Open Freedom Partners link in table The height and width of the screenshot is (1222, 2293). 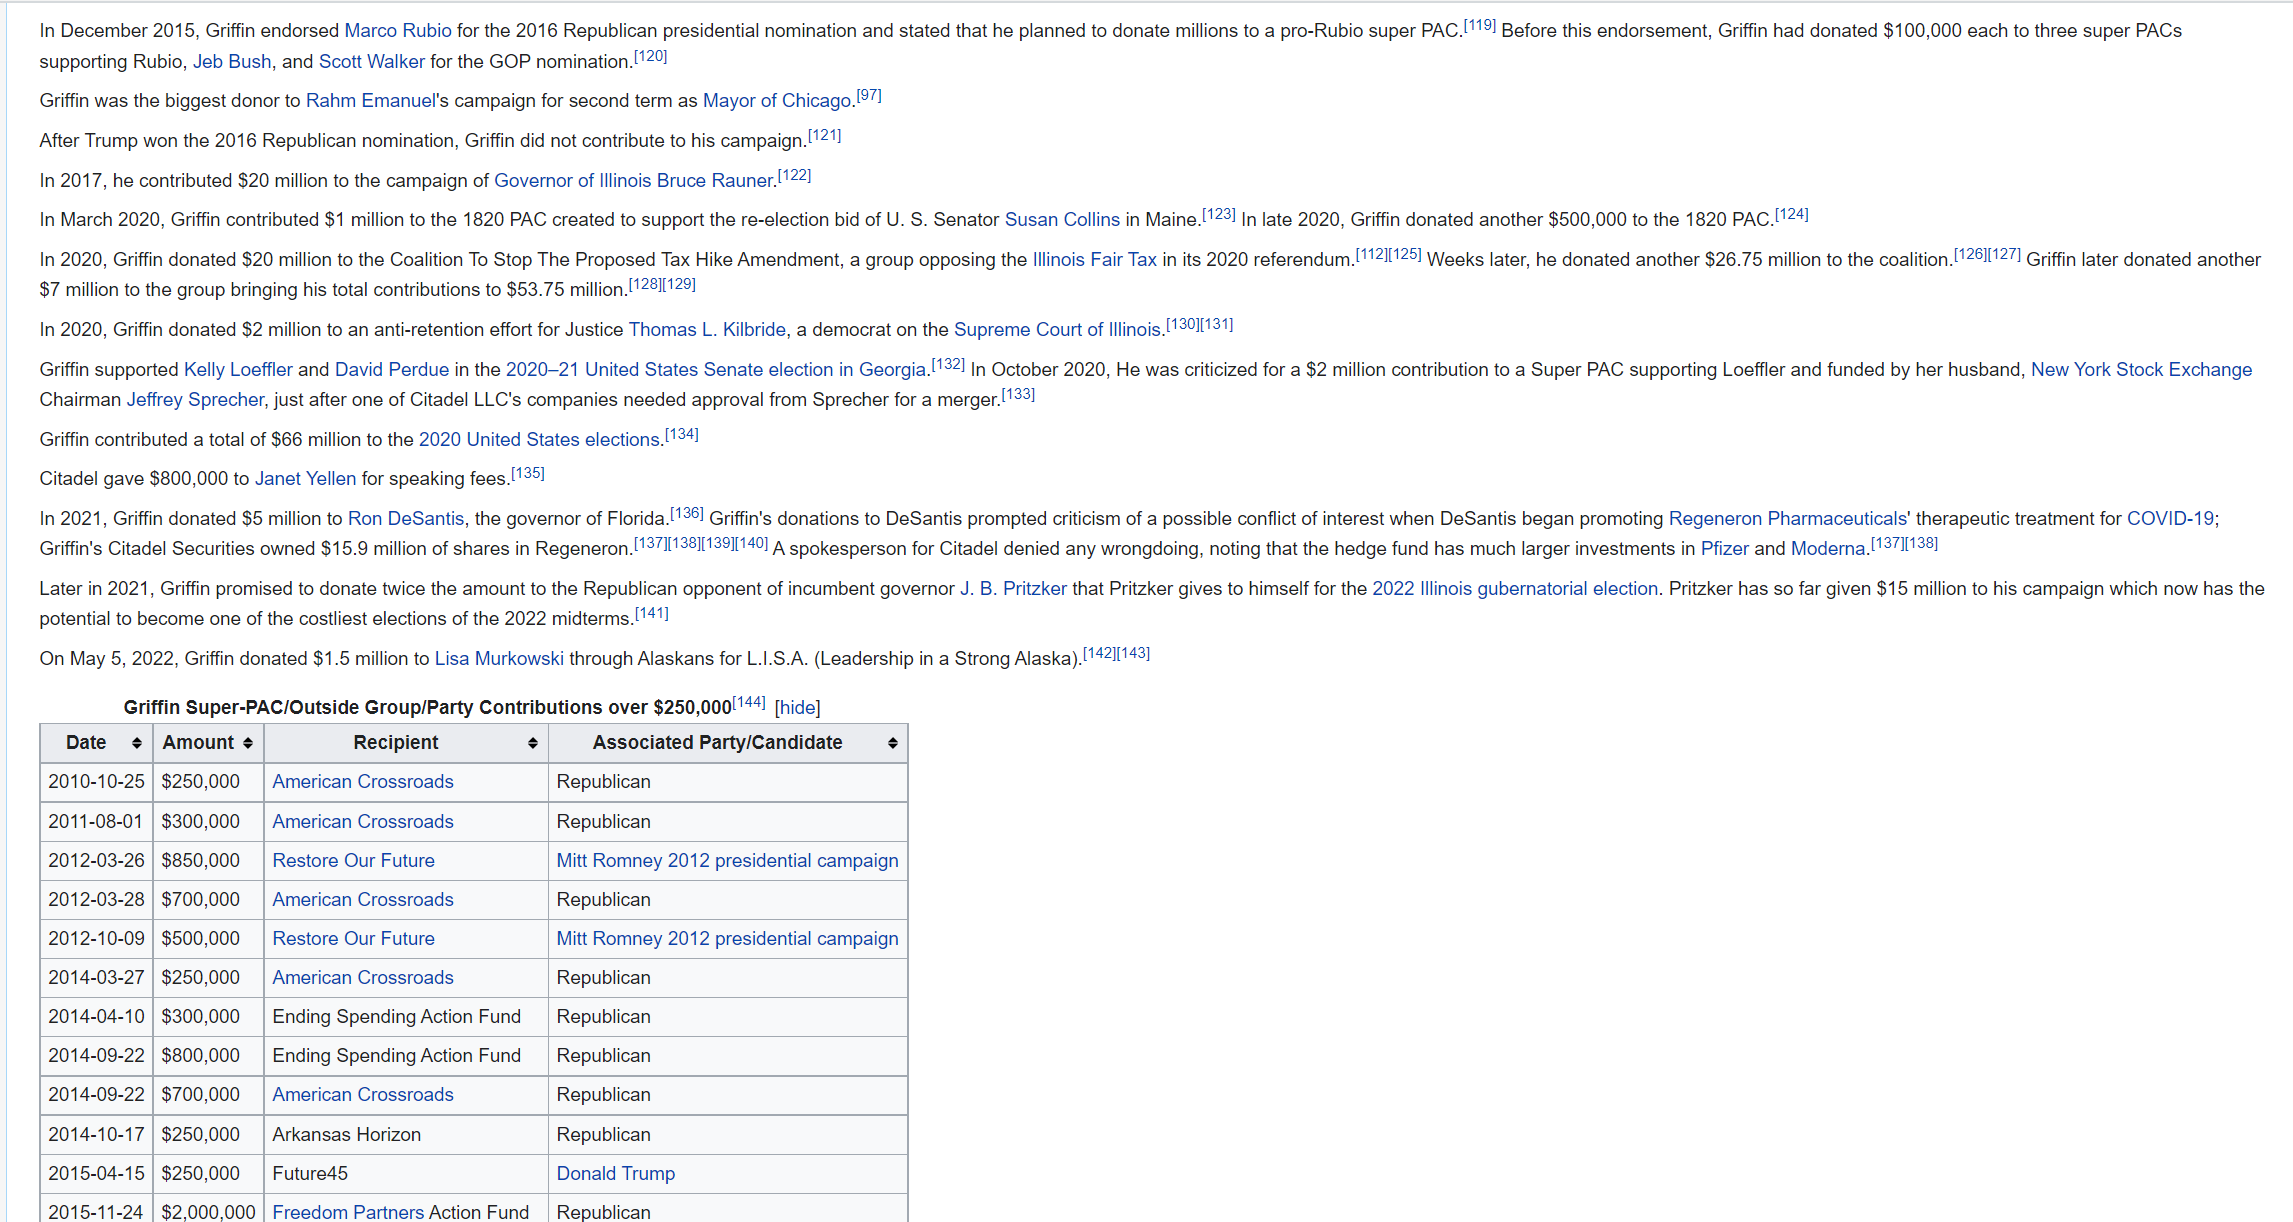[x=348, y=1212]
